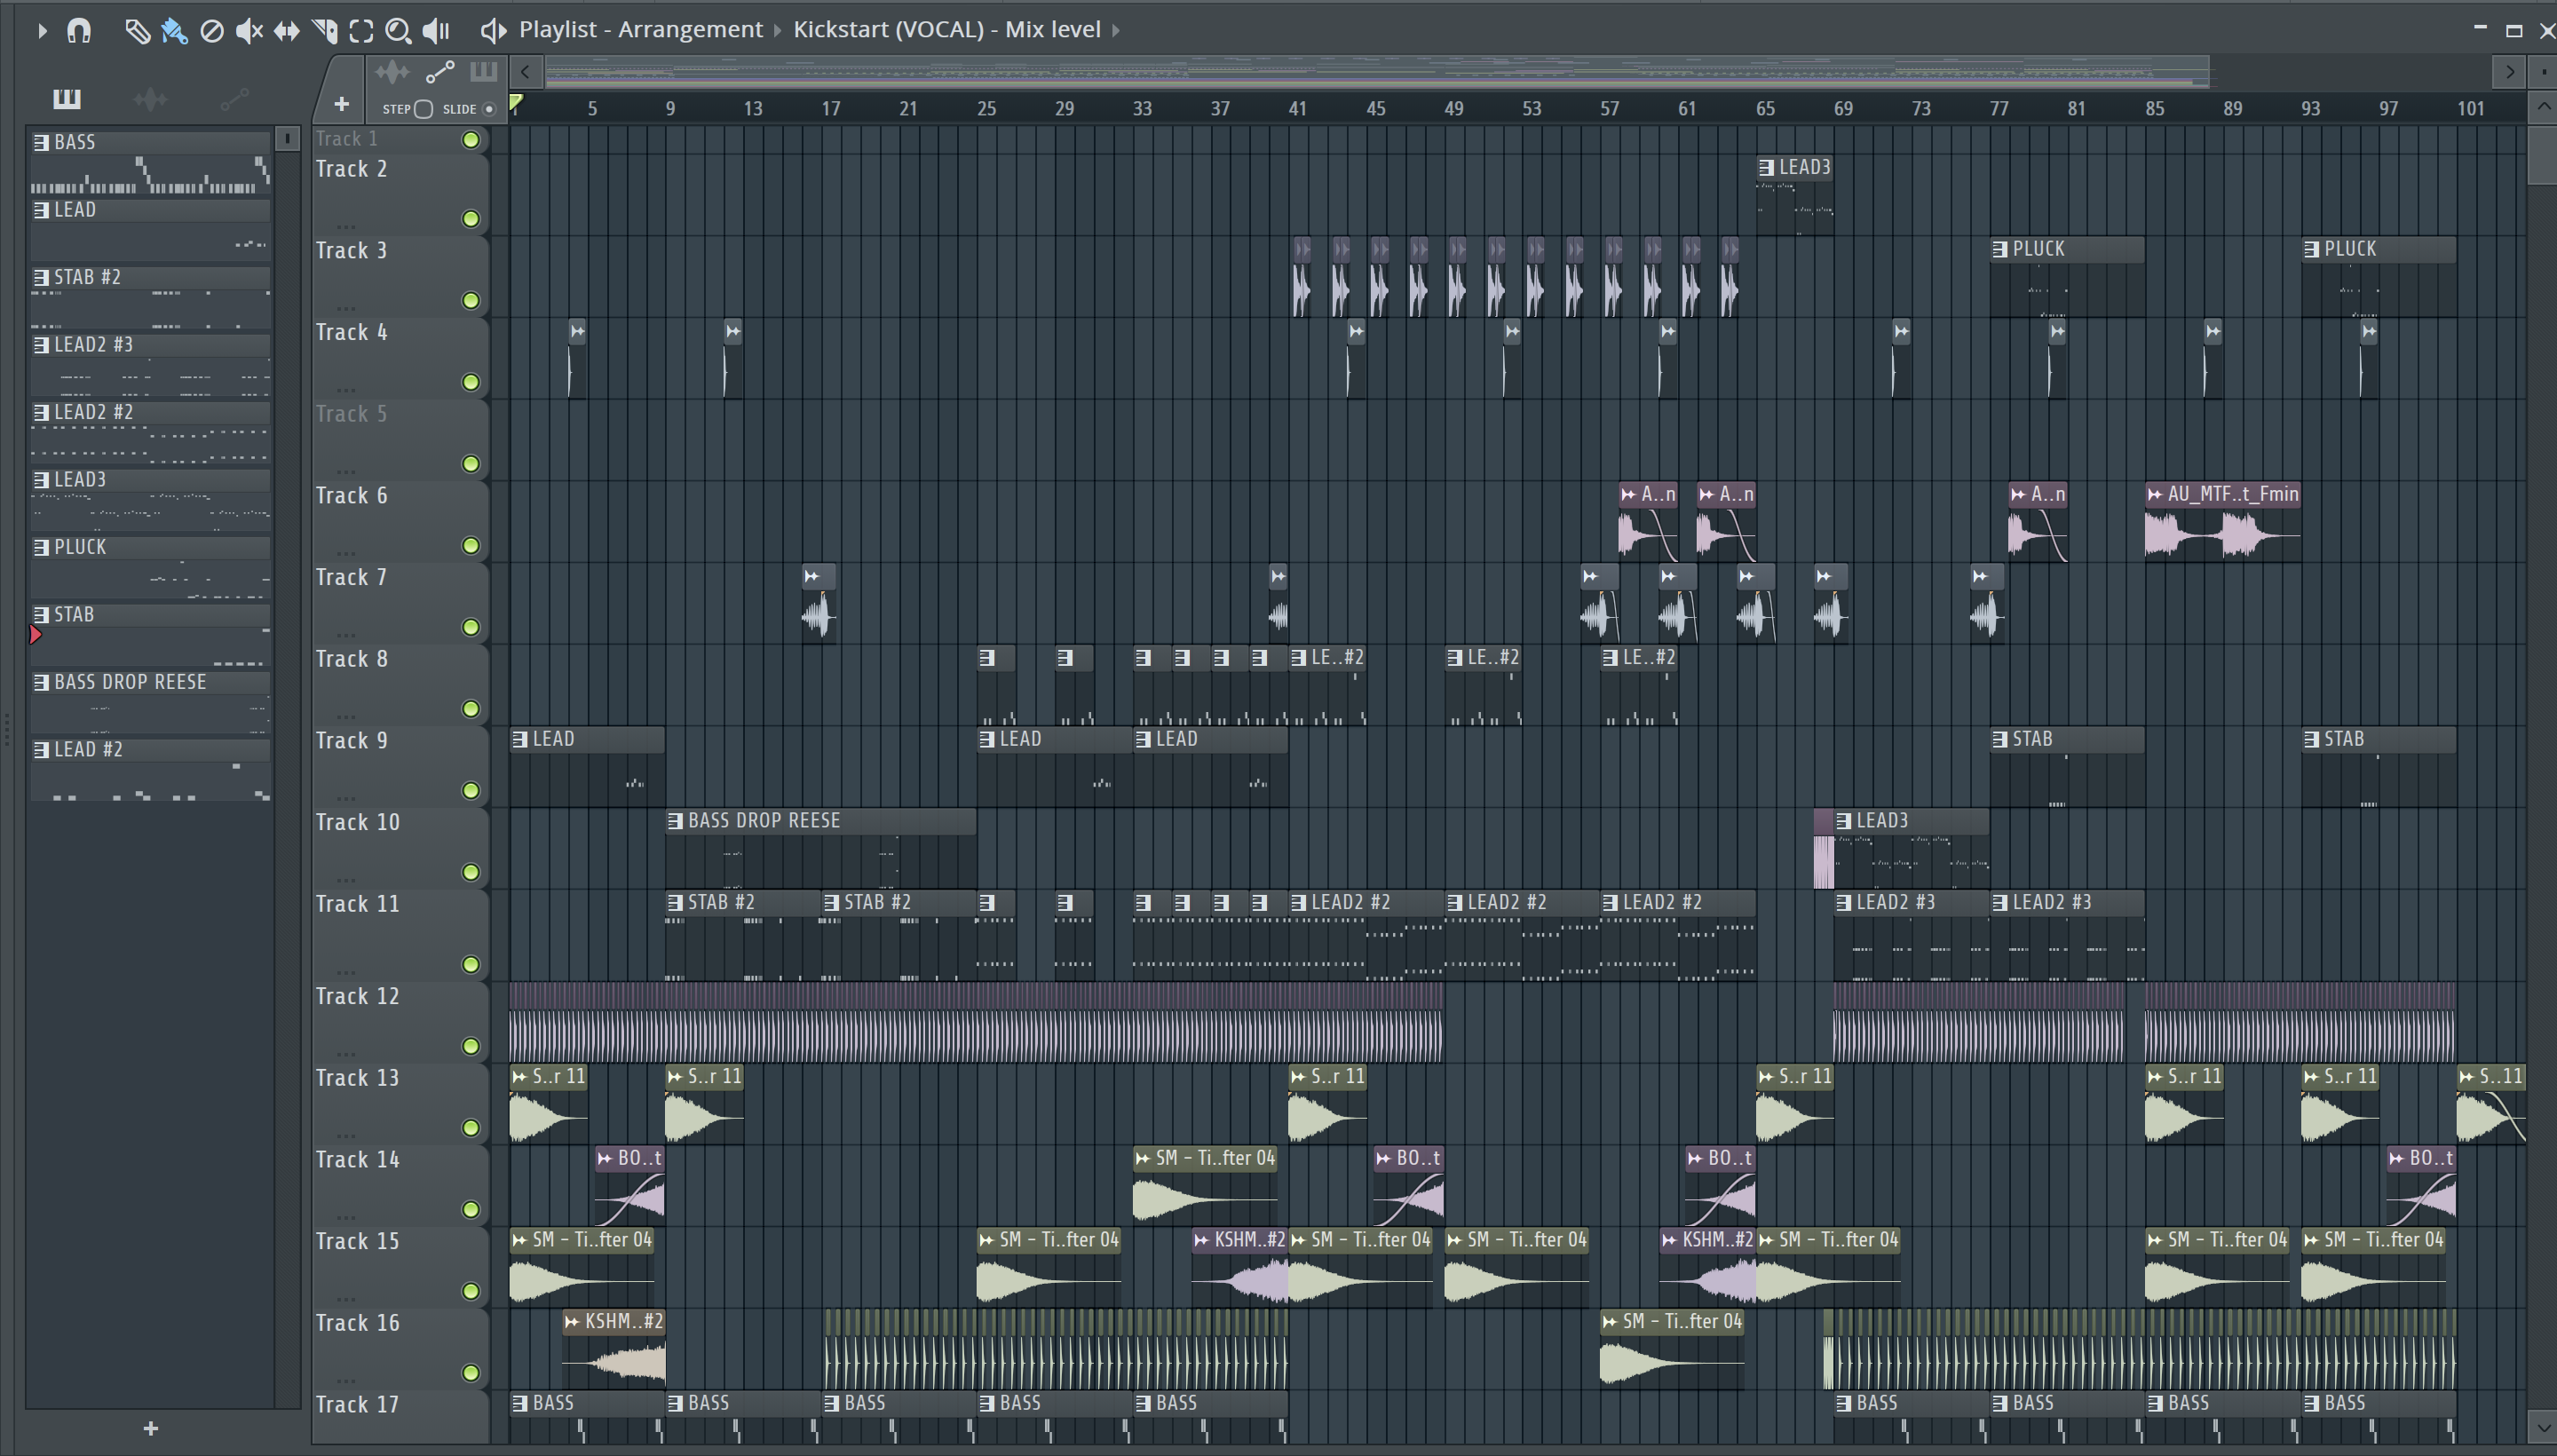Select the Track 17 header label
The image size is (2557, 1456).
(x=357, y=1405)
